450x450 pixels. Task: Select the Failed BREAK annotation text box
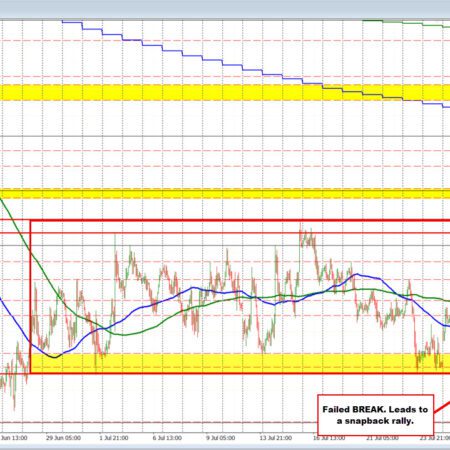(375, 415)
